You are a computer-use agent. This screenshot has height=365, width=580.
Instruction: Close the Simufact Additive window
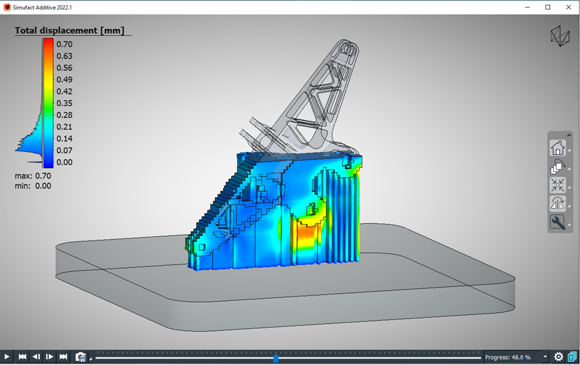click(x=569, y=7)
